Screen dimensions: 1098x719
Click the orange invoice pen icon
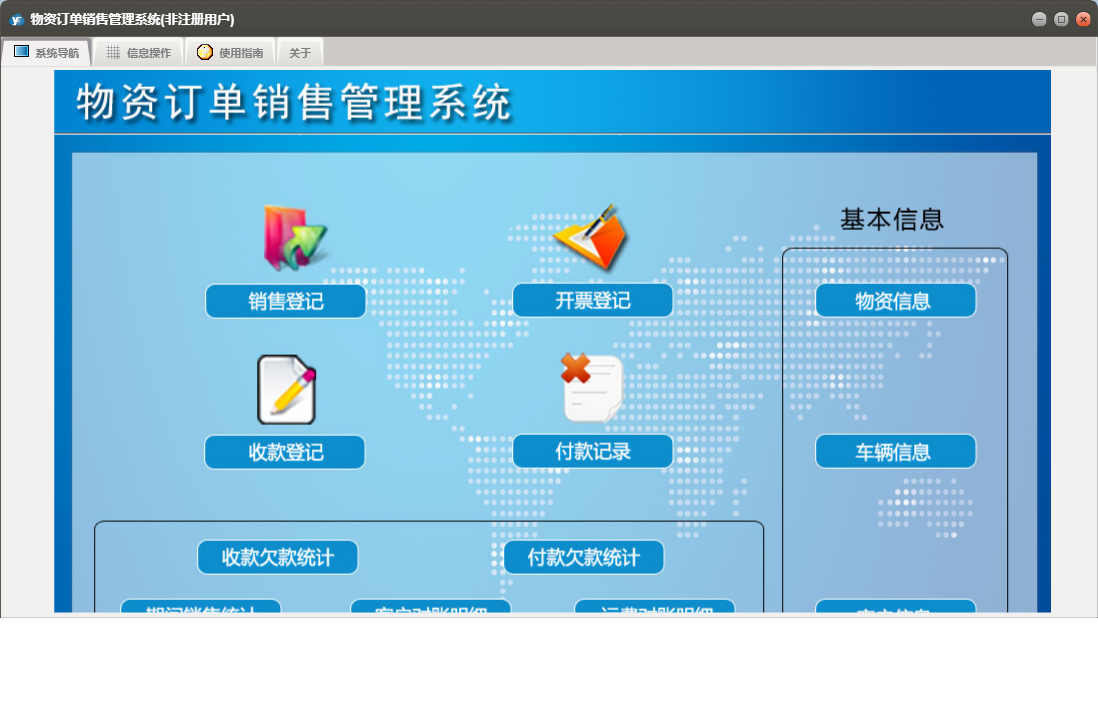point(591,238)
